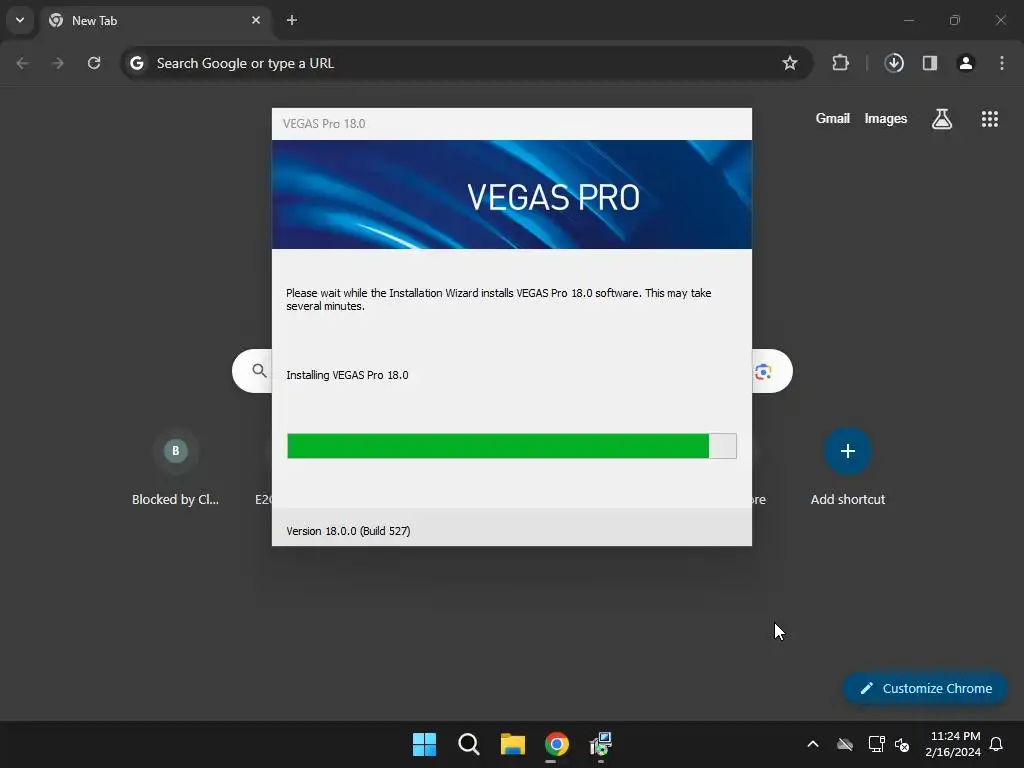Viewport: 1024px width, 768px height.
Task: Click the VEGAS Pro 18.0 title bar
Action: pyautogui.click(x=511, y=124)
